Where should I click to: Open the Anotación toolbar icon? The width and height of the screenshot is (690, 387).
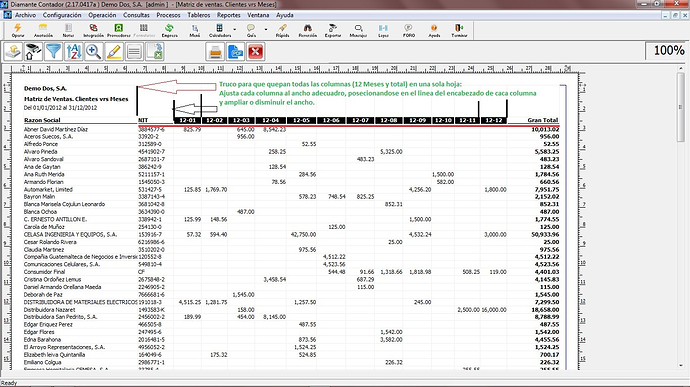coord(43,30)
